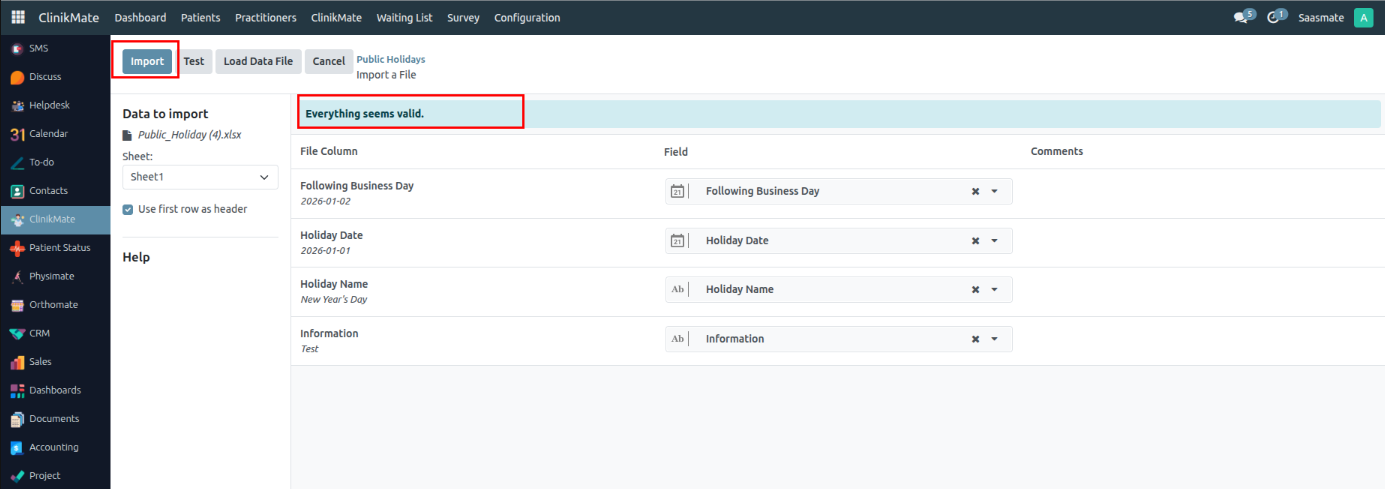The image size is (1385, 489).
Task: Open the Calendar app in sidebar
Action: tap(48, 134)
